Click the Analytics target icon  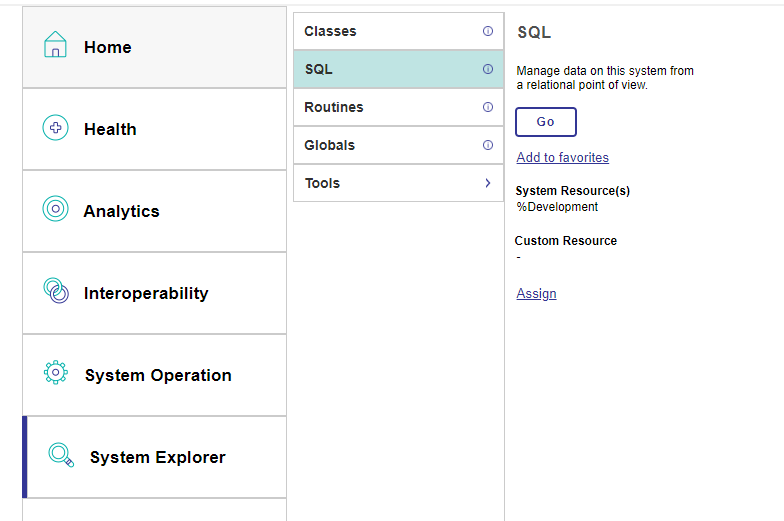pos(56,208)
